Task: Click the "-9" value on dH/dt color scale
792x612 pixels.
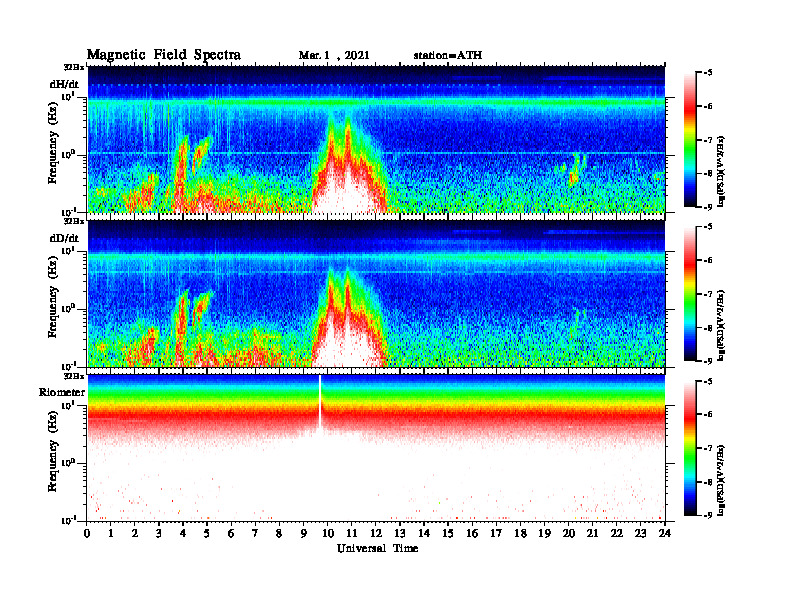Action: (x=708, y=207)
